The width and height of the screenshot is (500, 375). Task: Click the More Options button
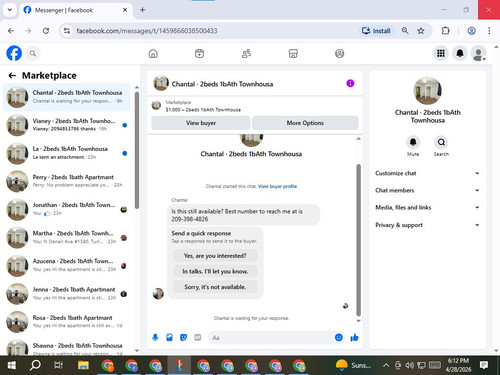pos(305,123)
